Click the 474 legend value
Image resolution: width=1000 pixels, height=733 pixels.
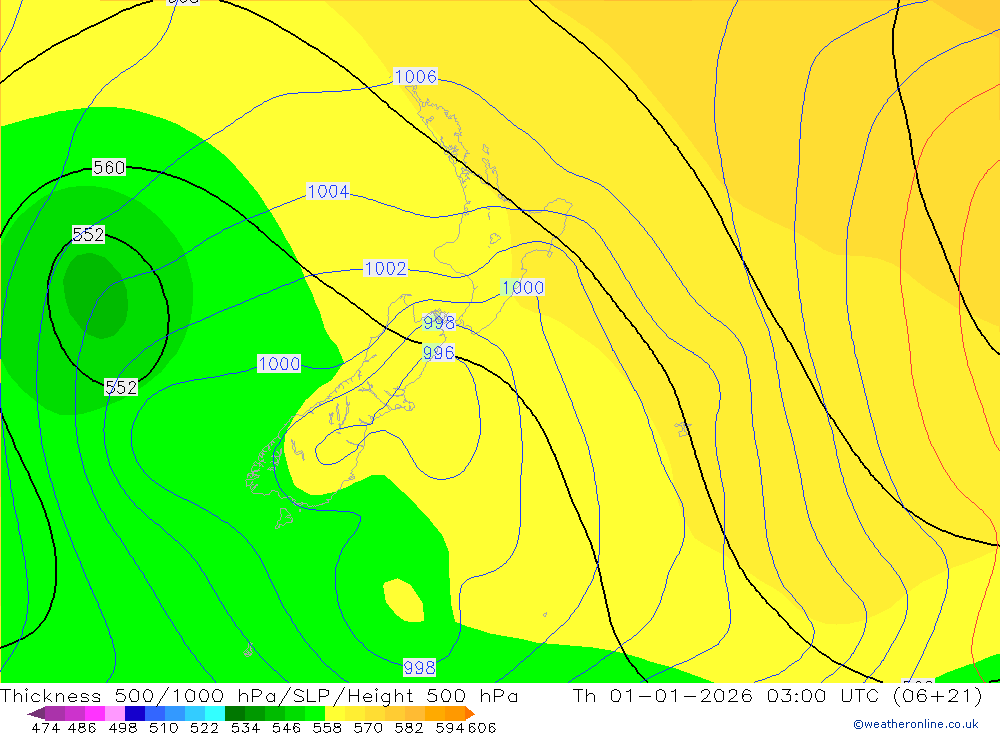[x=45, y=727]
